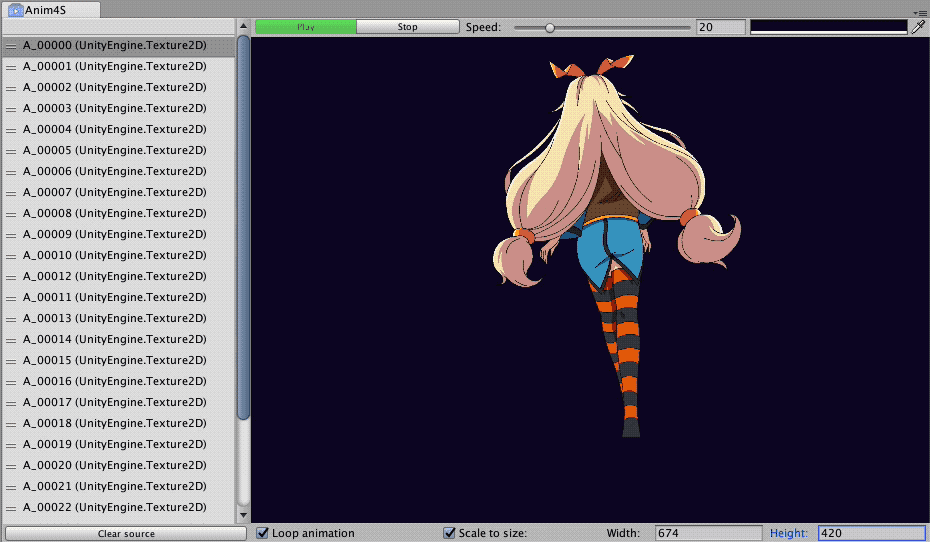This screenshot has width=930, height=542.
Task: Click the Speed label
Action: click(483, 27)
